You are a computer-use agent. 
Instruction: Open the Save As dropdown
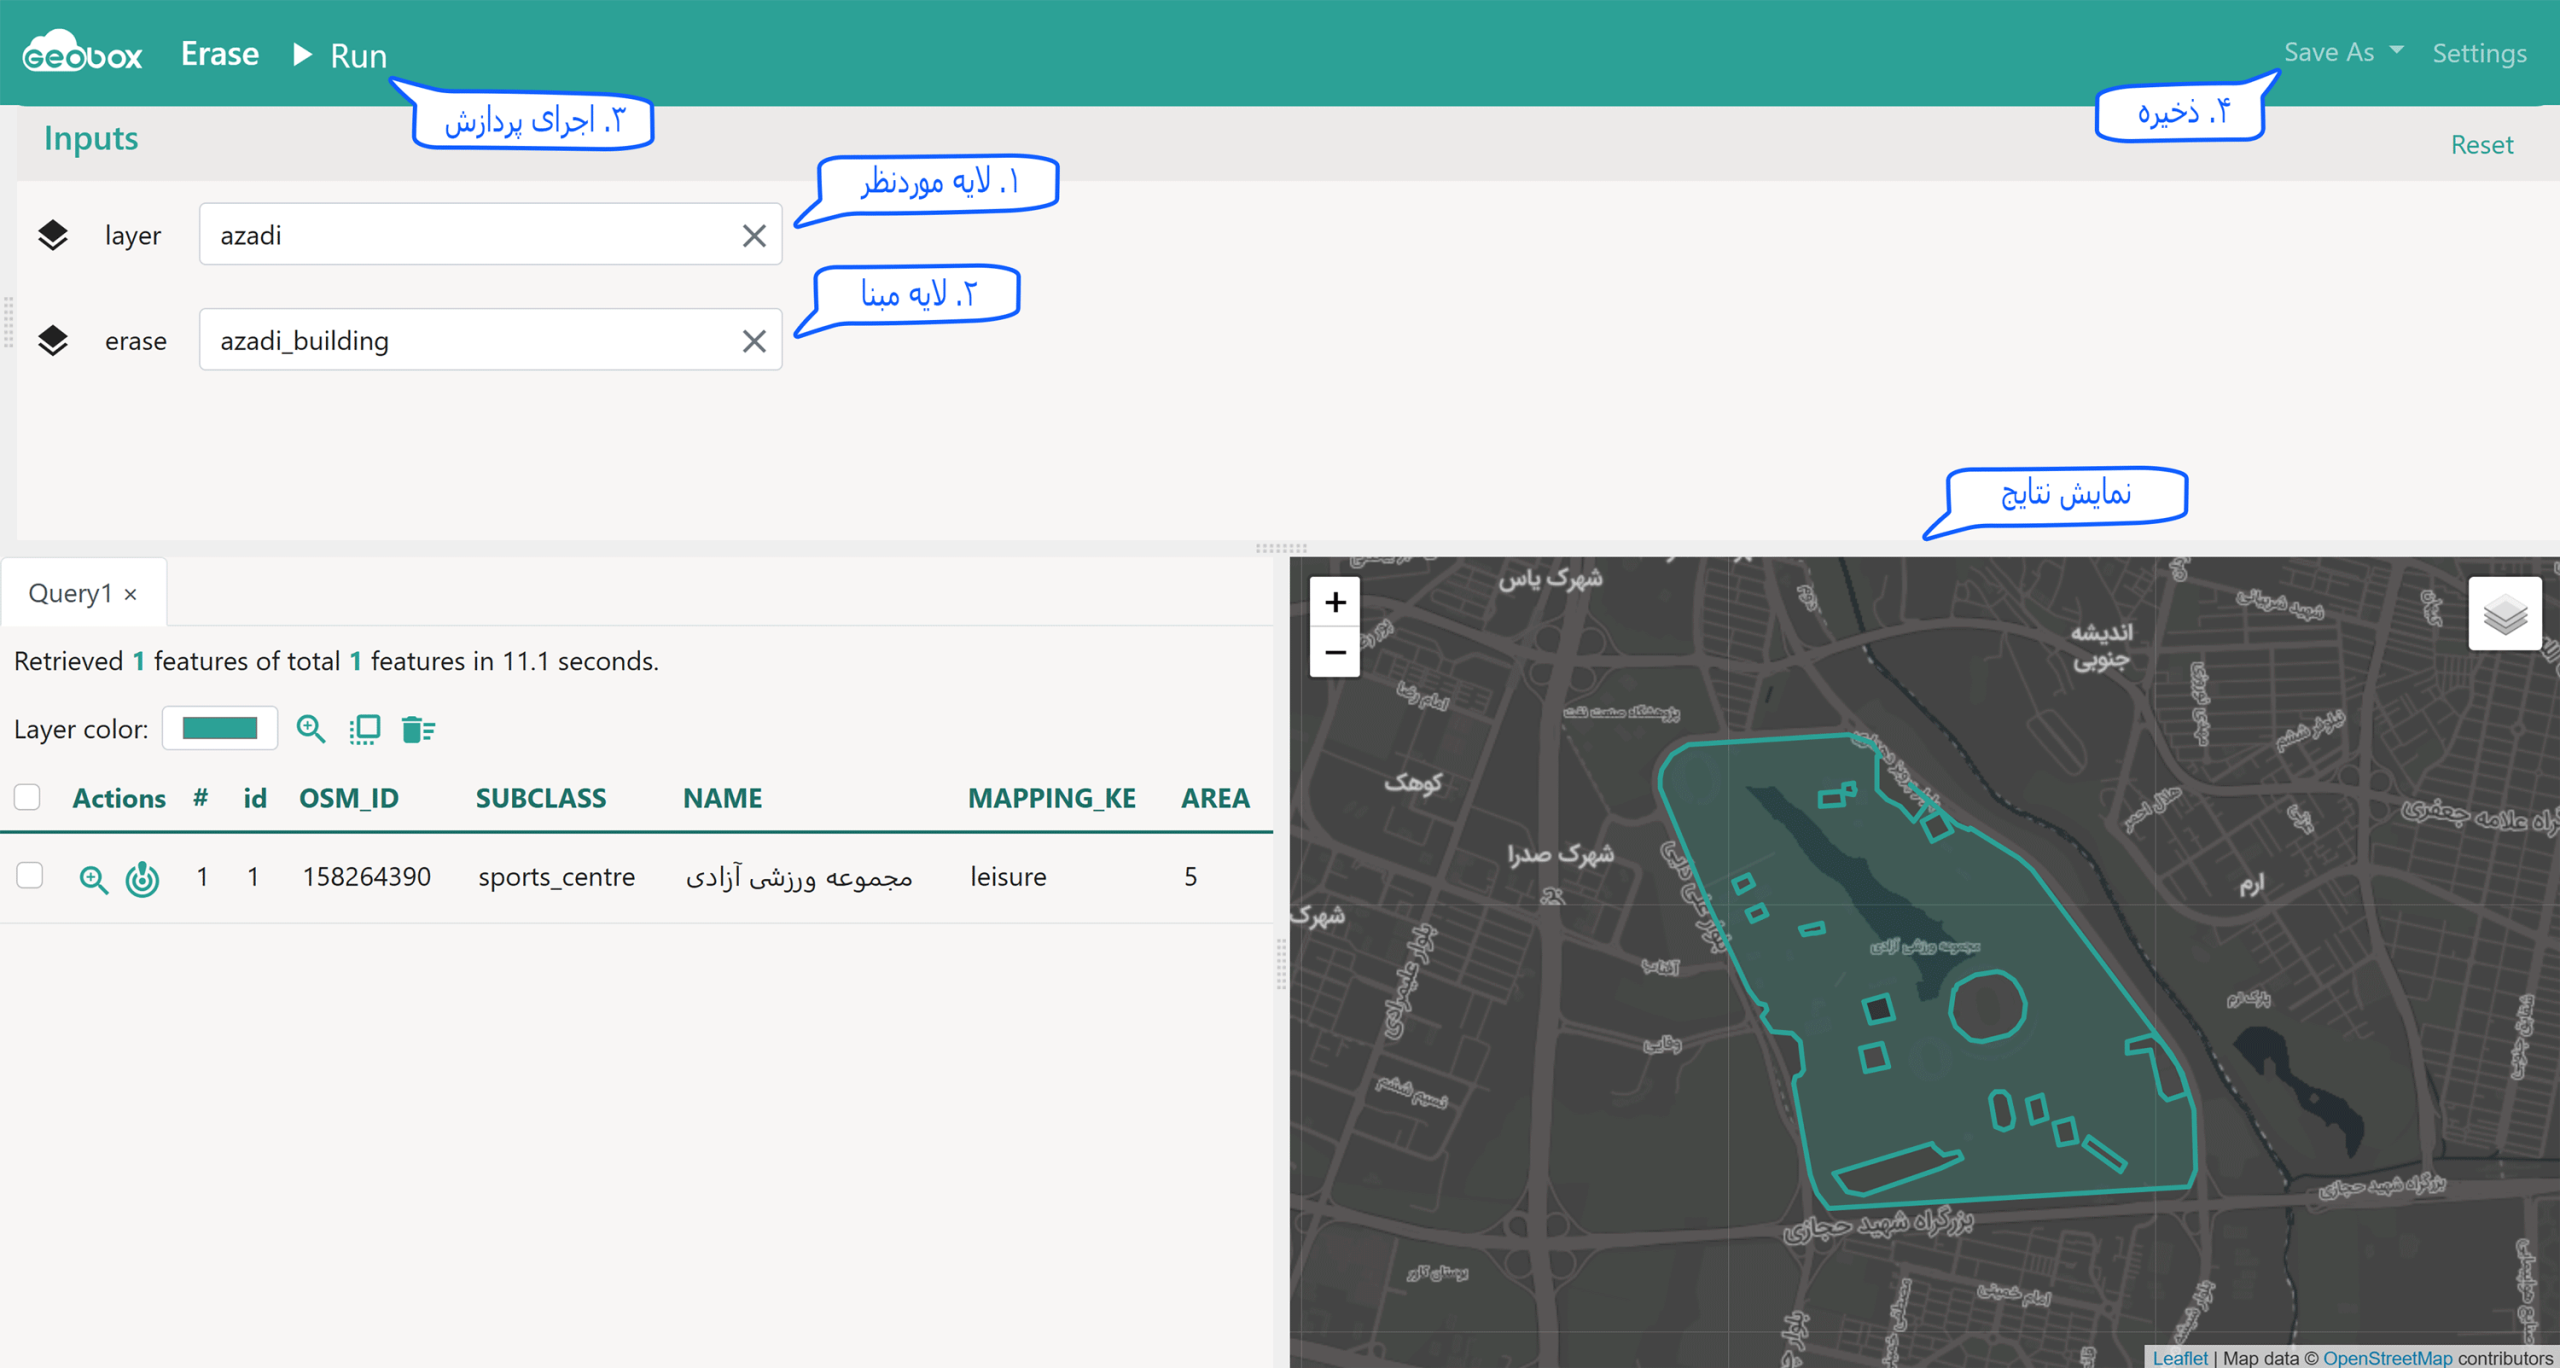click(2343, 52)
